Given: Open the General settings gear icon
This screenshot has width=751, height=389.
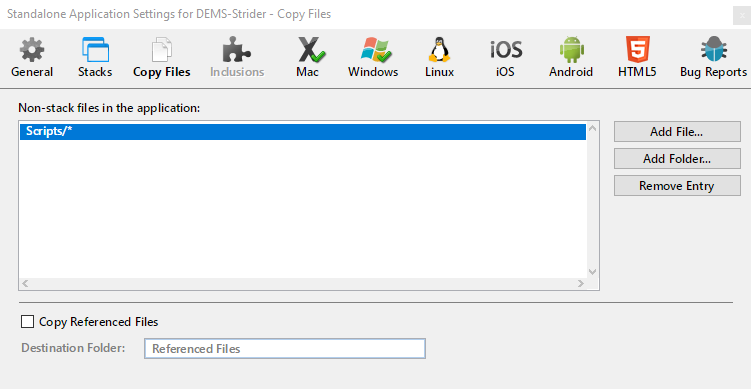Looking at the screenshot, I should pos(32,50).
